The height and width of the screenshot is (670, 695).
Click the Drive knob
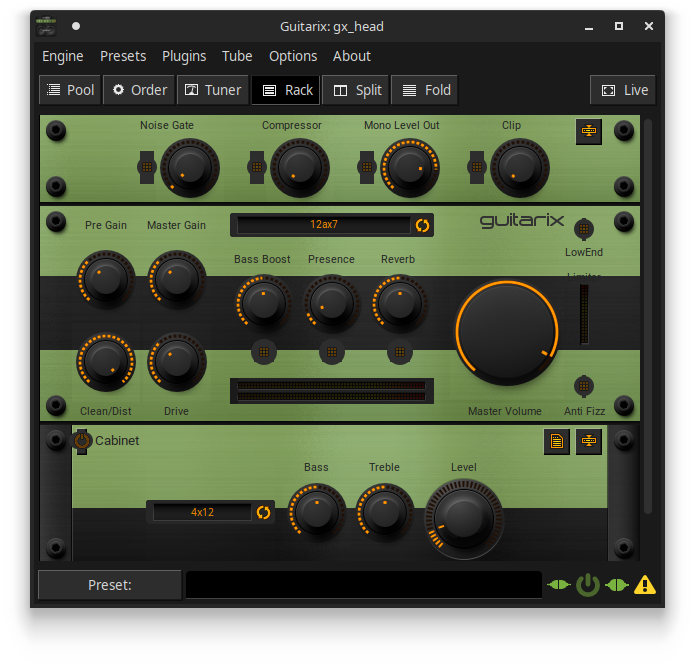click(176, 362)
